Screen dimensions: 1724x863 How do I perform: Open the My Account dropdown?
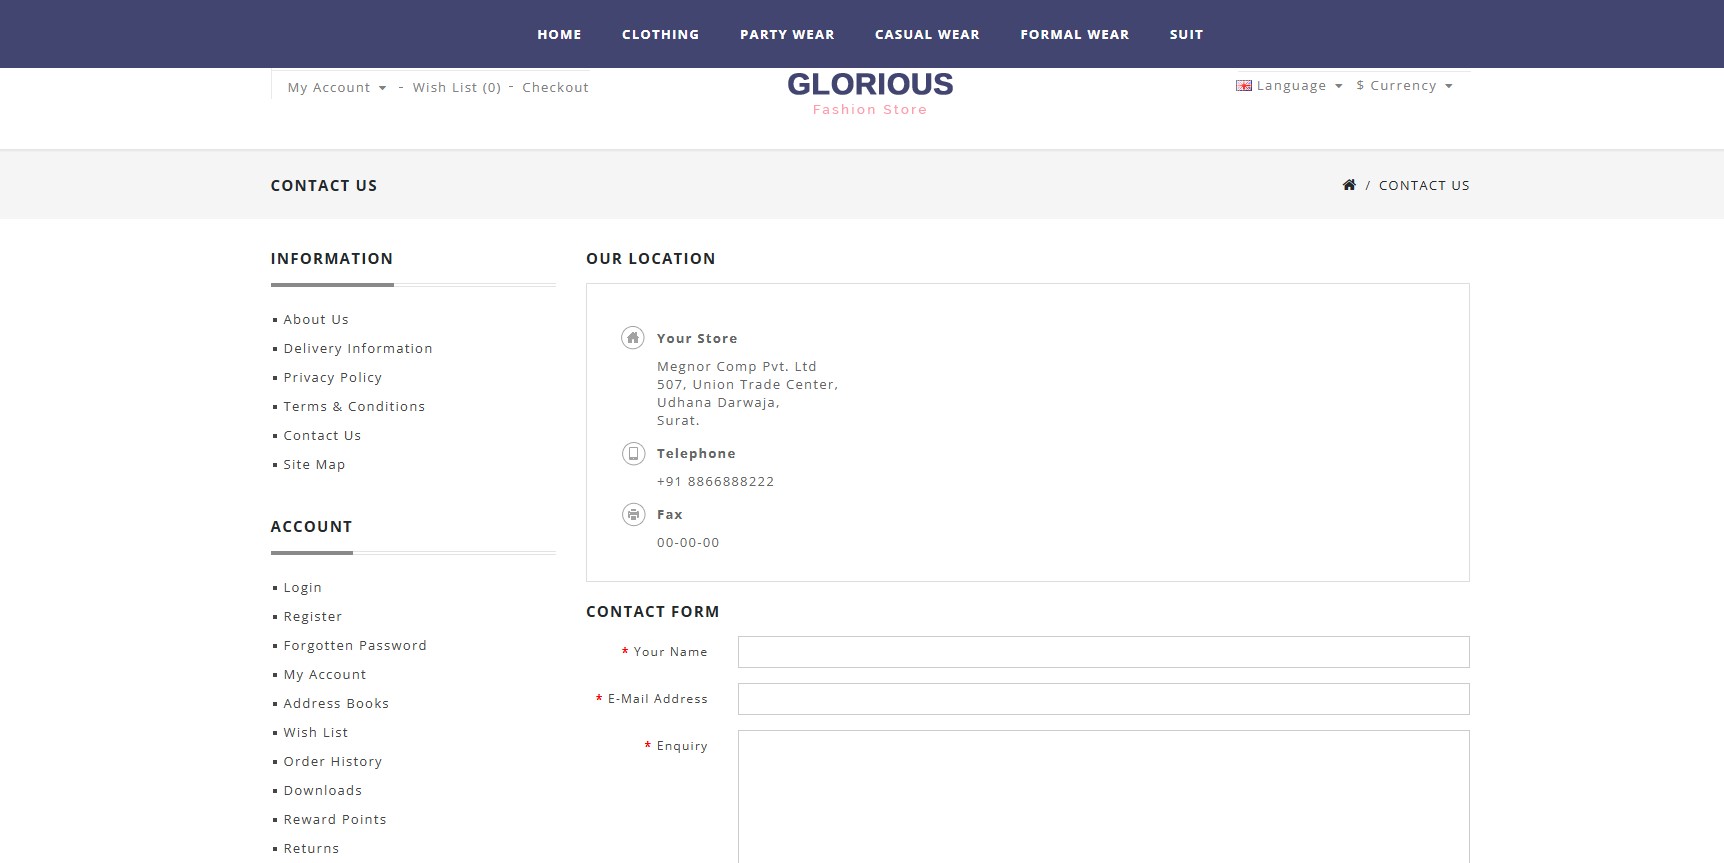pyautogui.click(x=337, y=88)
